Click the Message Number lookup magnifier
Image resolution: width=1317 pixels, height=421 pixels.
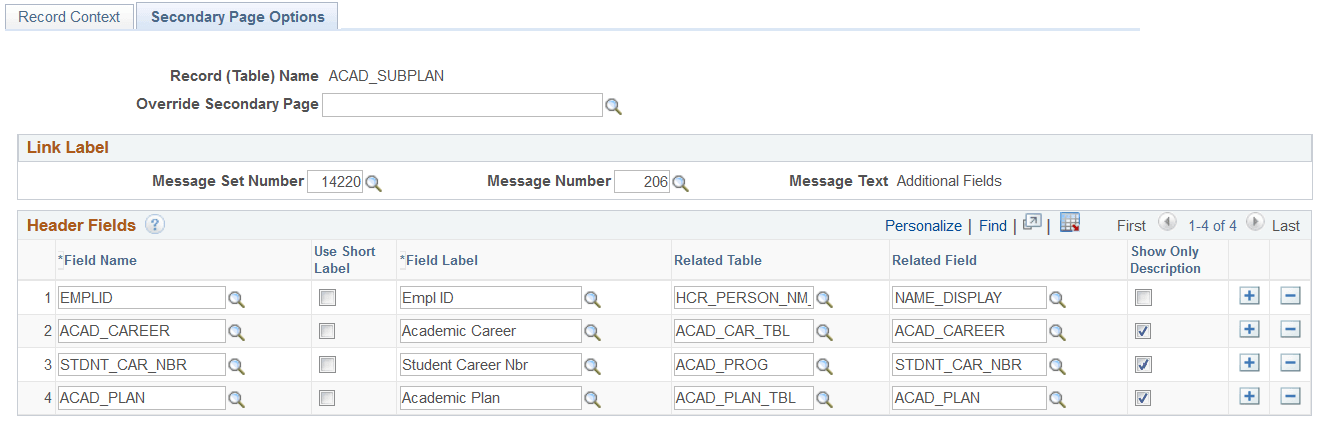[679, 183]
